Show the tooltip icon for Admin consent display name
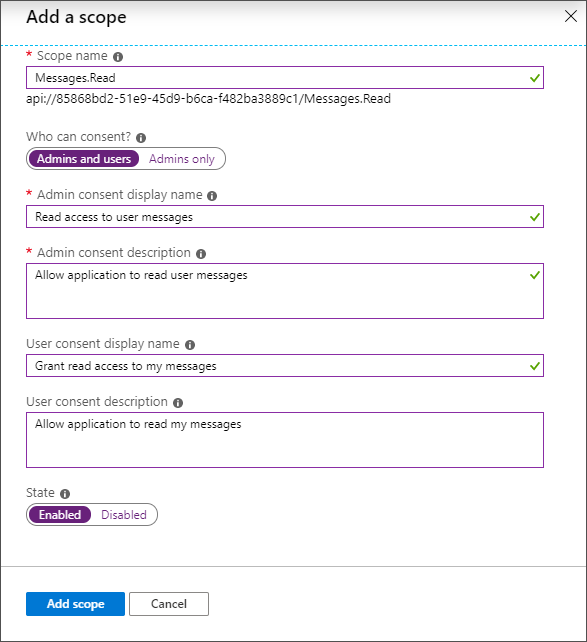 pos(212,196)
